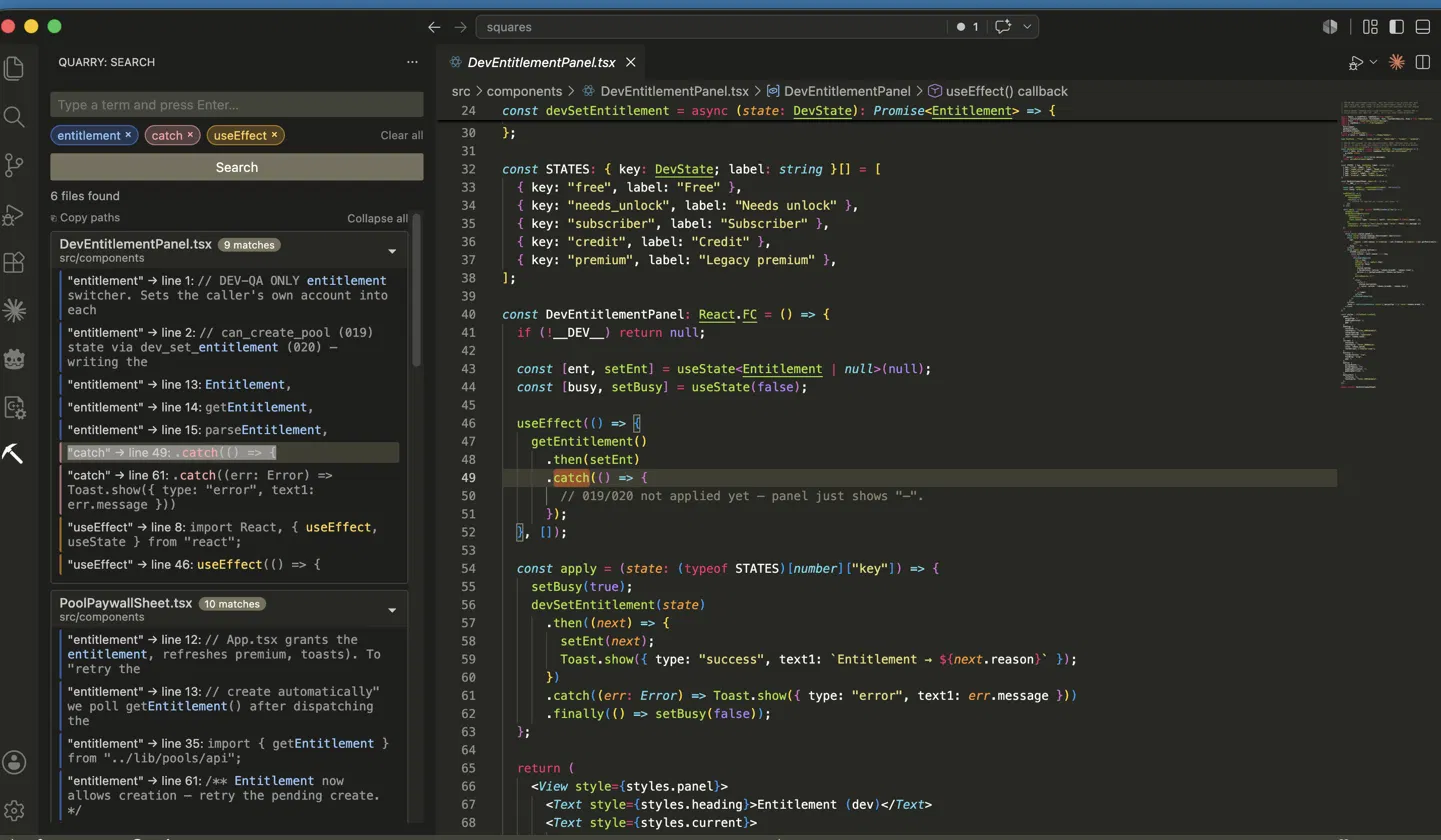Open the Run and Debug view
The height and width of the screenshot is (840, 1441).
click(14, 214)
